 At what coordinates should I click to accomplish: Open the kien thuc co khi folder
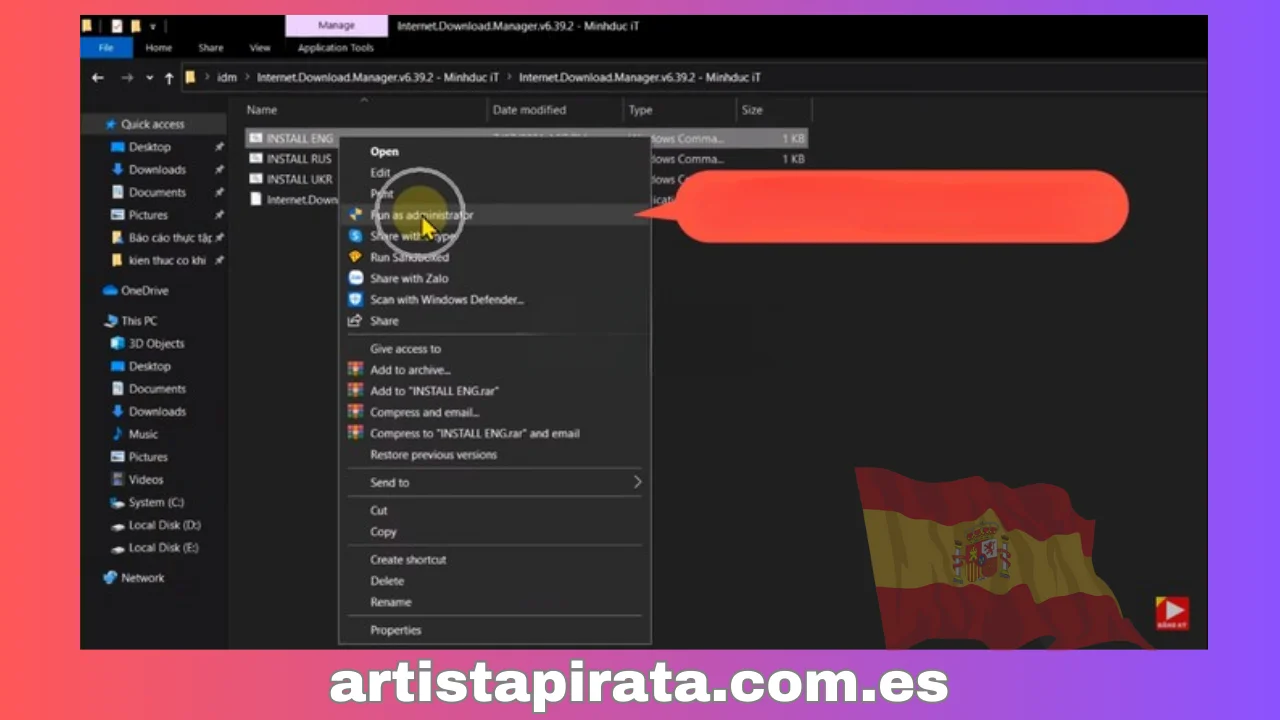[166, 260]
